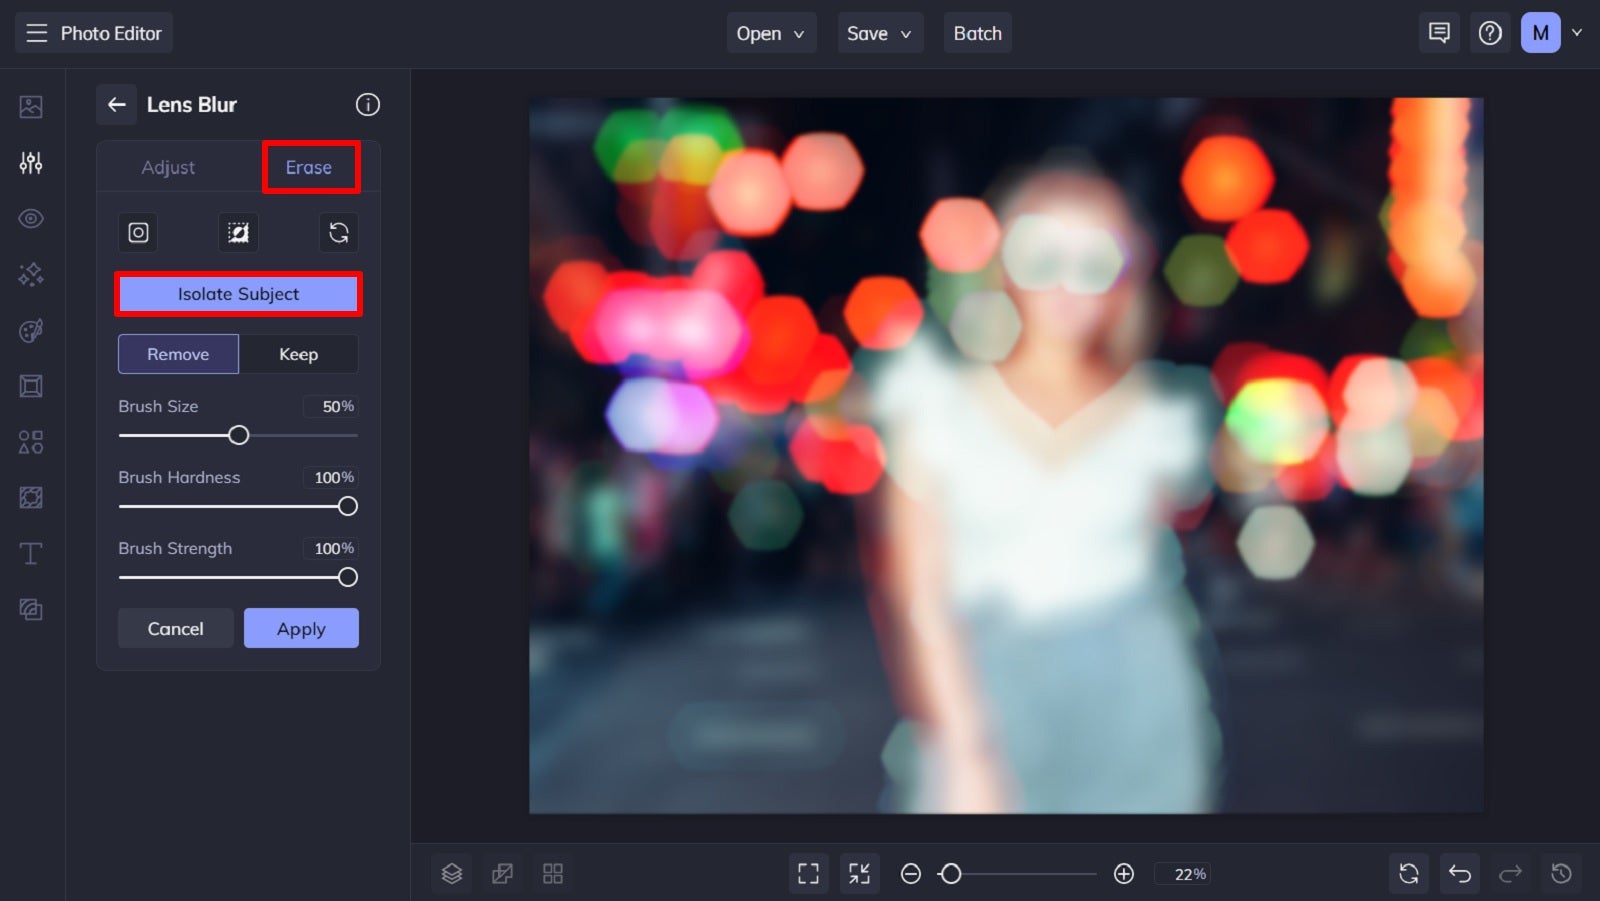This screenshot has width=1600, height=901.
Task: Select the Remove brush mode
Action: click(178, 353)
